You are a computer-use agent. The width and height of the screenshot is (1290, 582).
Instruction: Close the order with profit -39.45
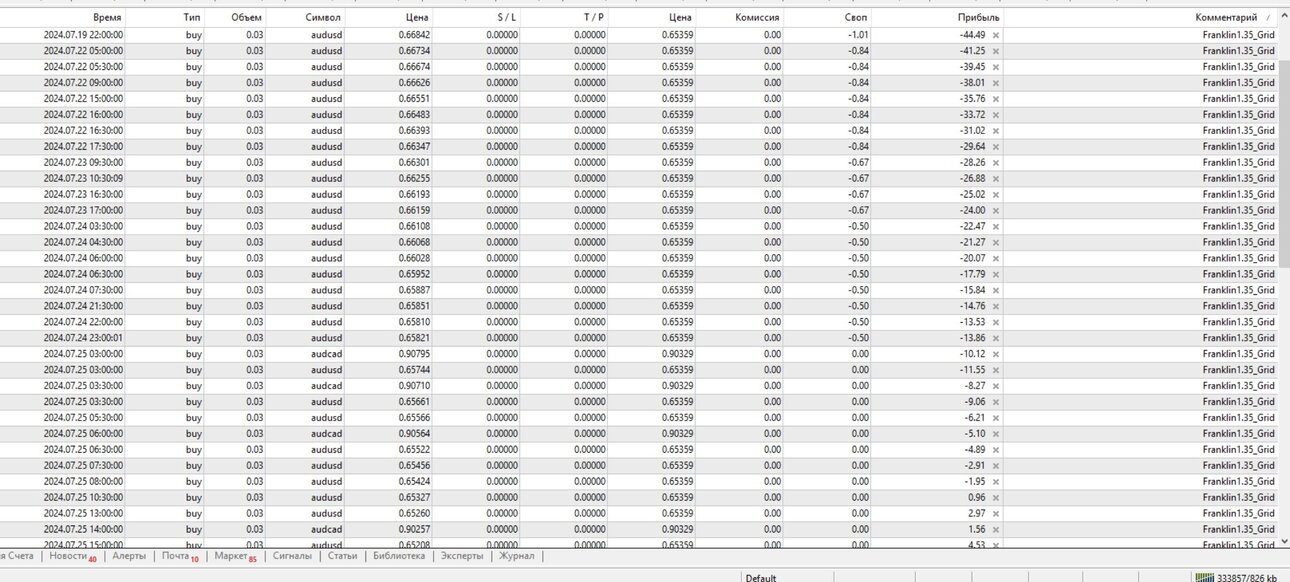(995, 67)
